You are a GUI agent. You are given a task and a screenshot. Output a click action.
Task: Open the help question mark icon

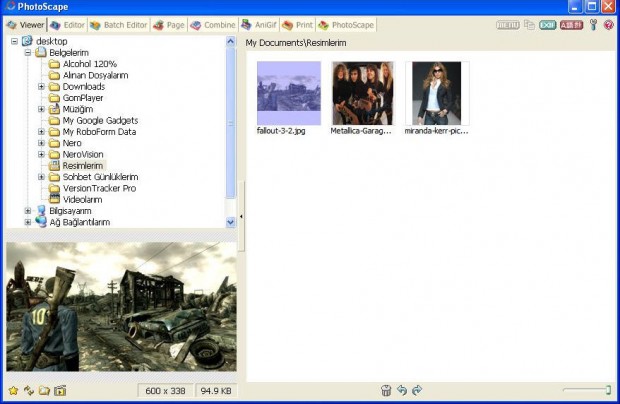click(x=609, y=25)
